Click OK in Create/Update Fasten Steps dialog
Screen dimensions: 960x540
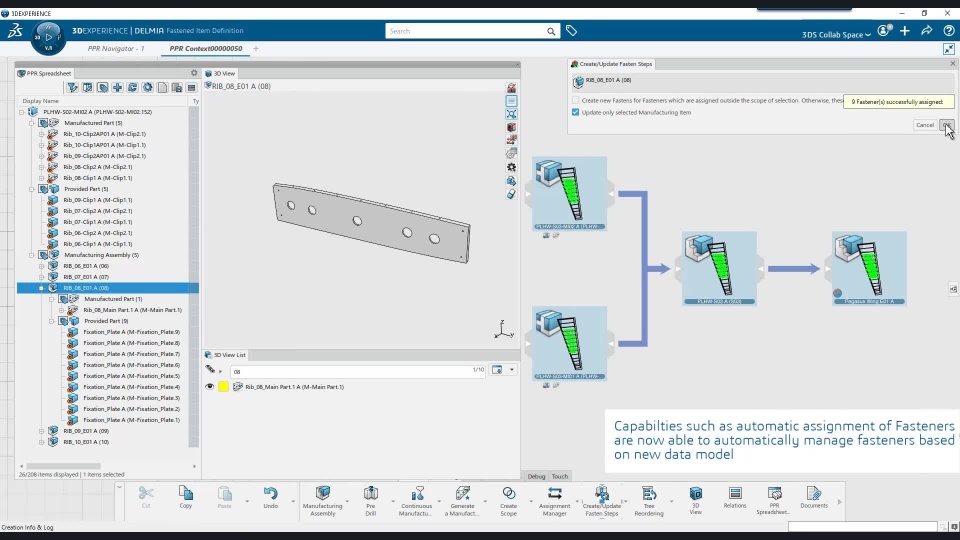pyautogui.click(x=947, y=125)
